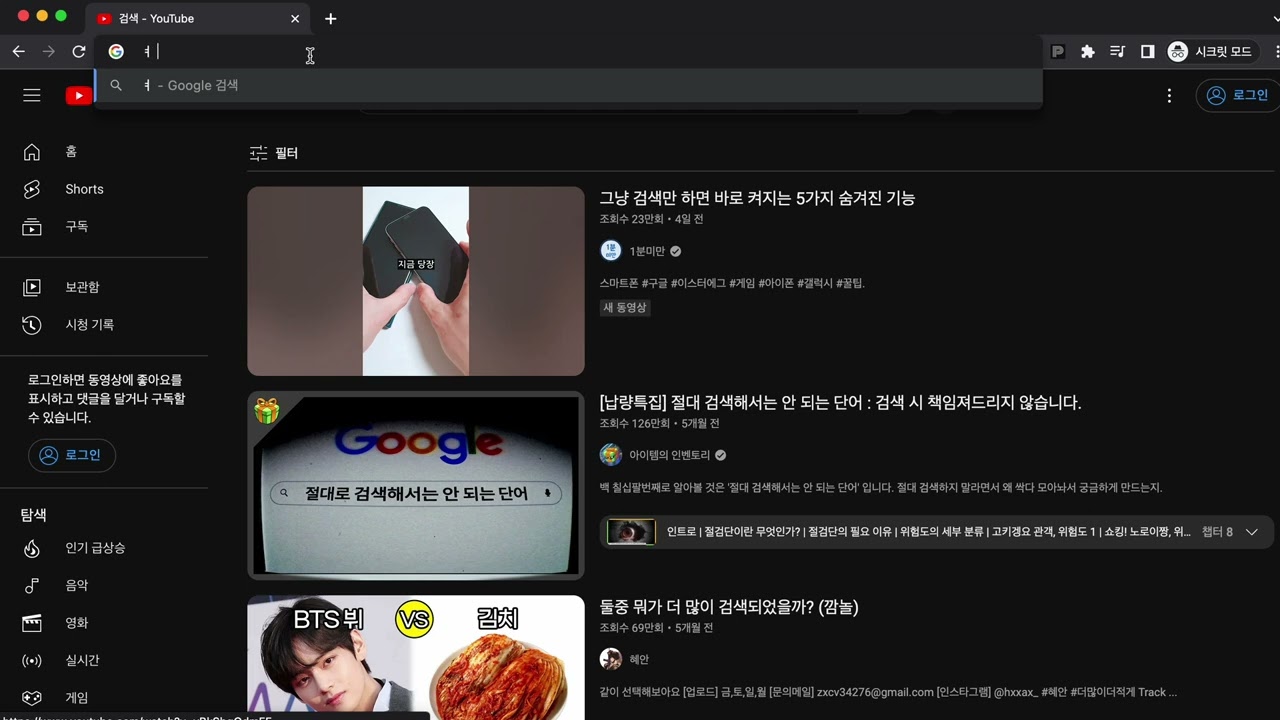Image resolution: width=1280 pixels, height=720 pixels.
Task: Toggle the browser side panel
Action: (1148, 52)
